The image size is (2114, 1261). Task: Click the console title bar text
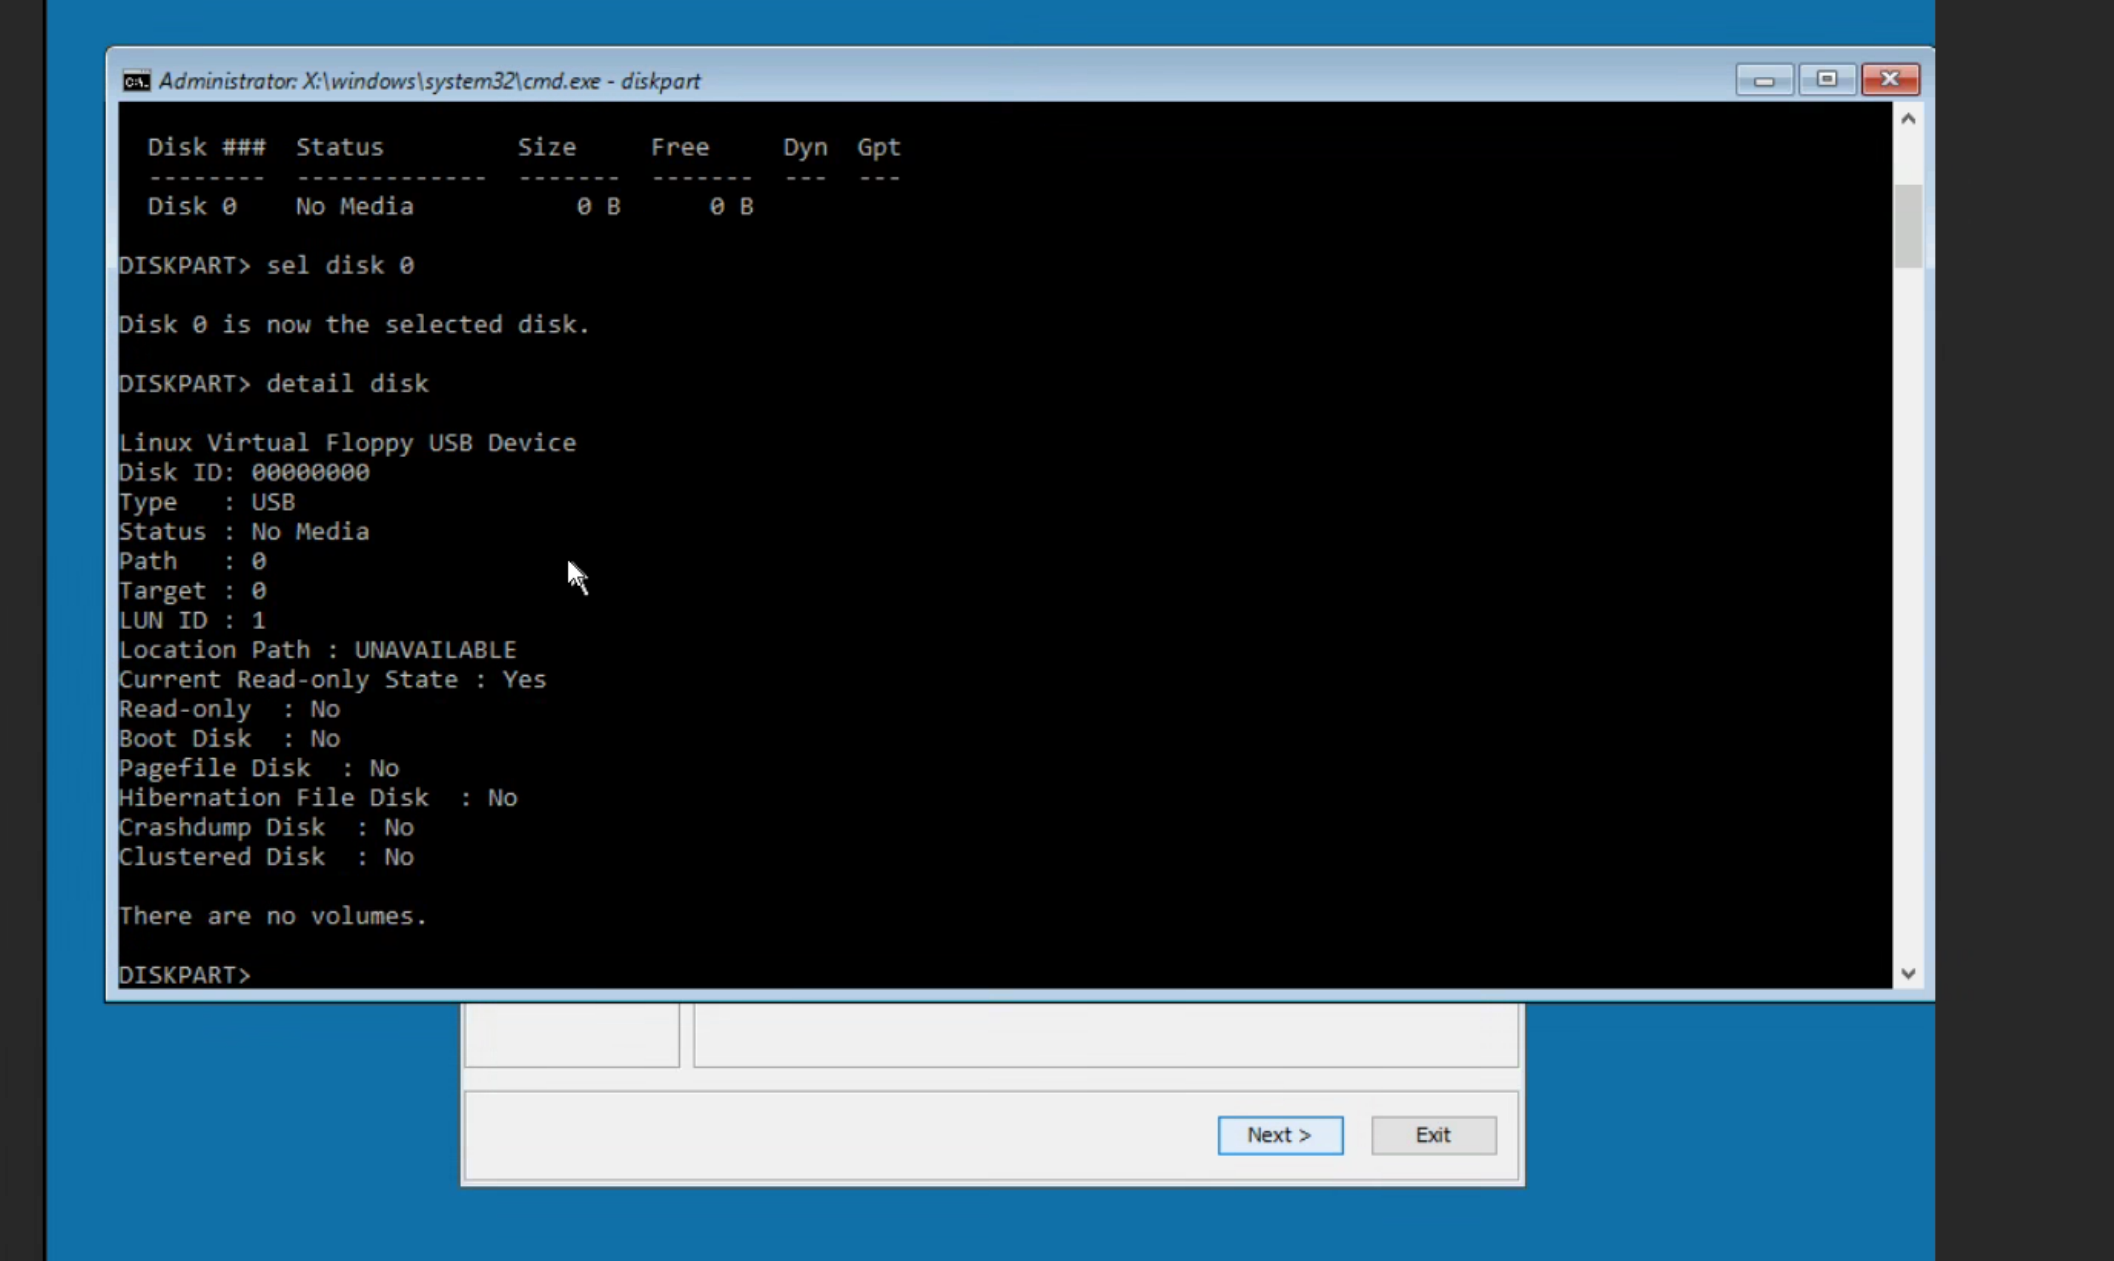[430, 80]
